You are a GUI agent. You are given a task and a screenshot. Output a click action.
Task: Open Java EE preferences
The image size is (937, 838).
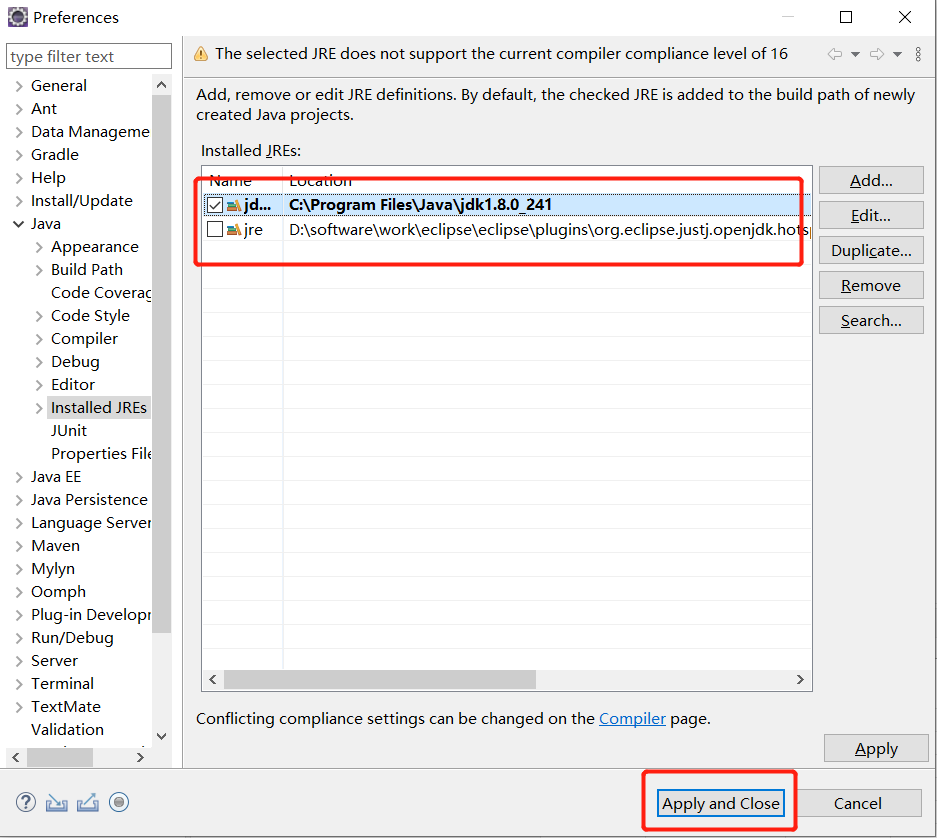point(56,477)
